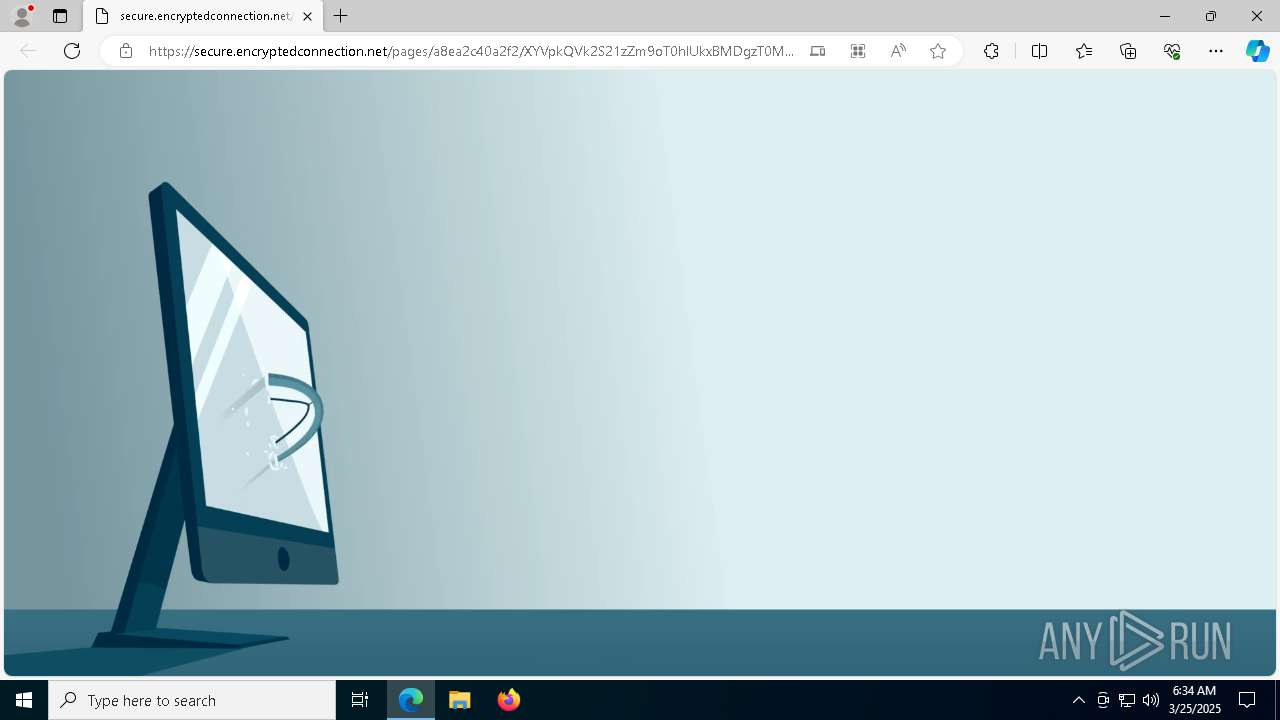The width and height of the screenshot is (1280, 720).
Task: Open Settings and more menu
Action: pos(1216,51)
